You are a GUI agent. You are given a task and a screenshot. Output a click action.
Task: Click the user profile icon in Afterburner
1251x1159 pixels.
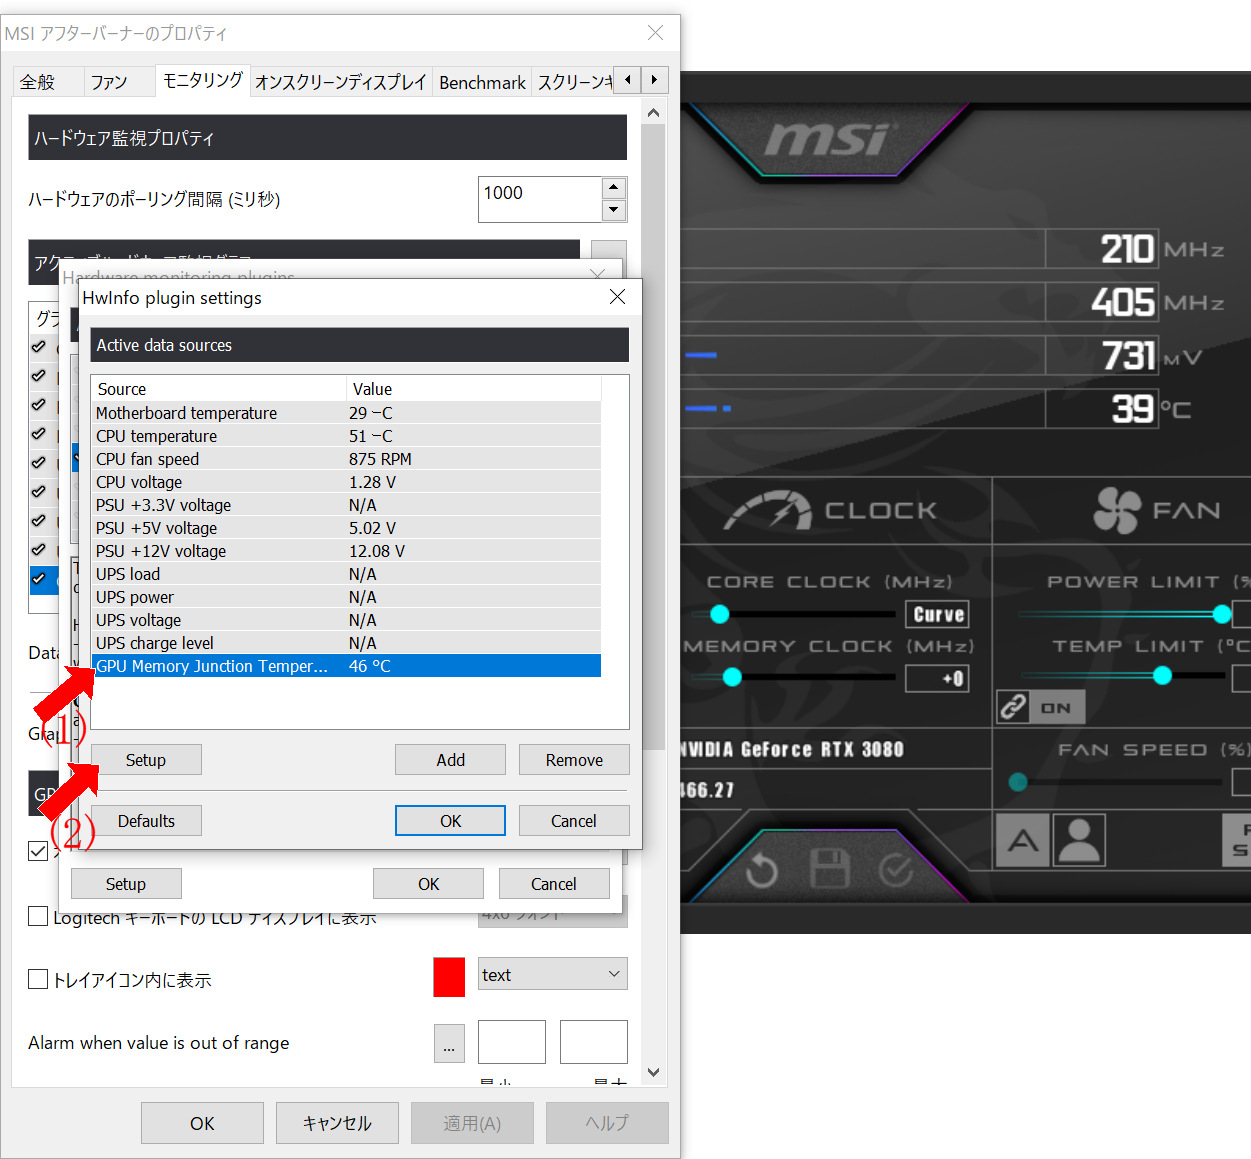(x=1080, y=840)
